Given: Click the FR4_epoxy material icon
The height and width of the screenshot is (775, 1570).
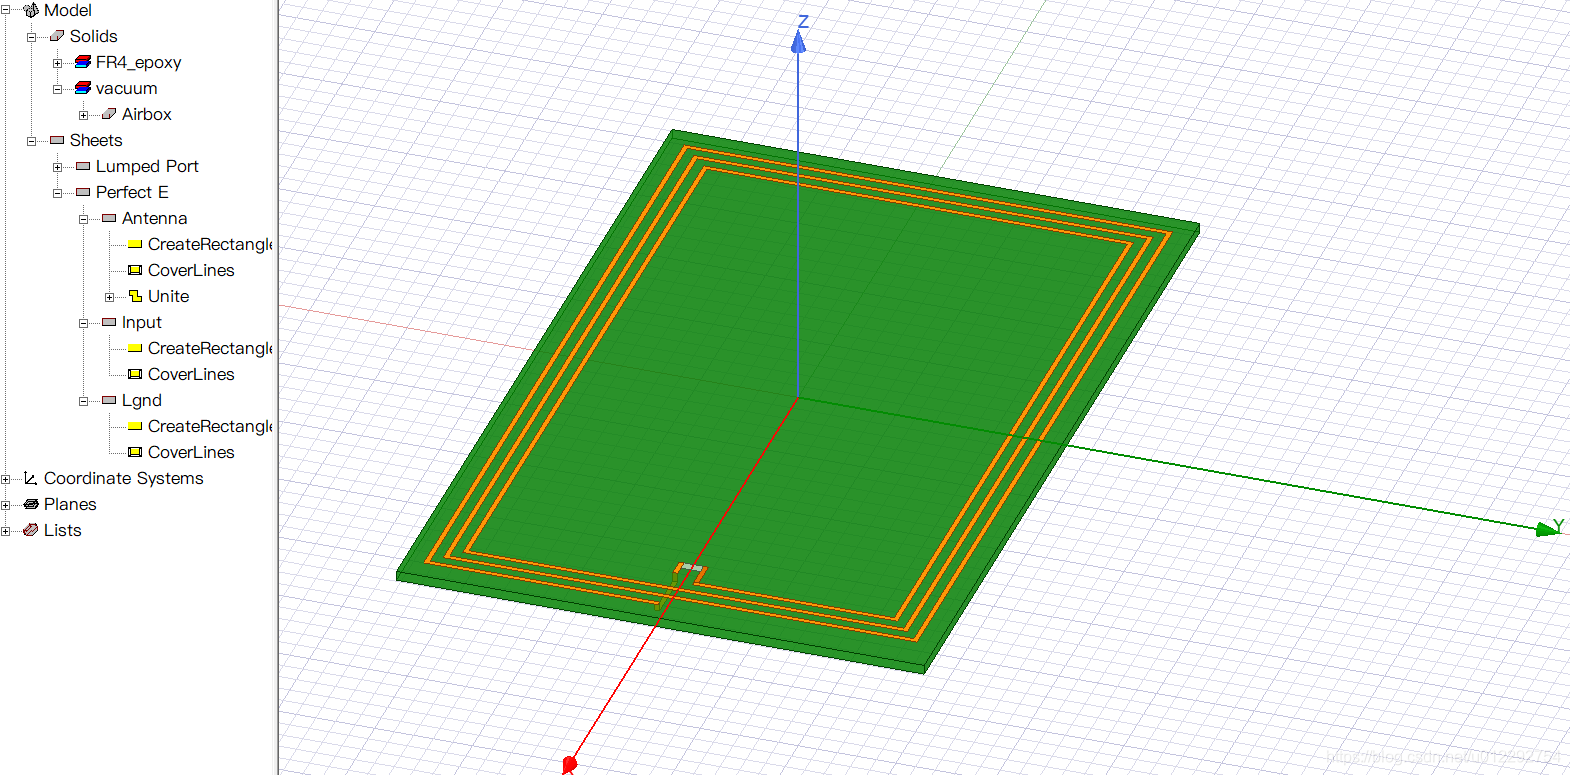Looking at the screenshot, I should [83, 62].
